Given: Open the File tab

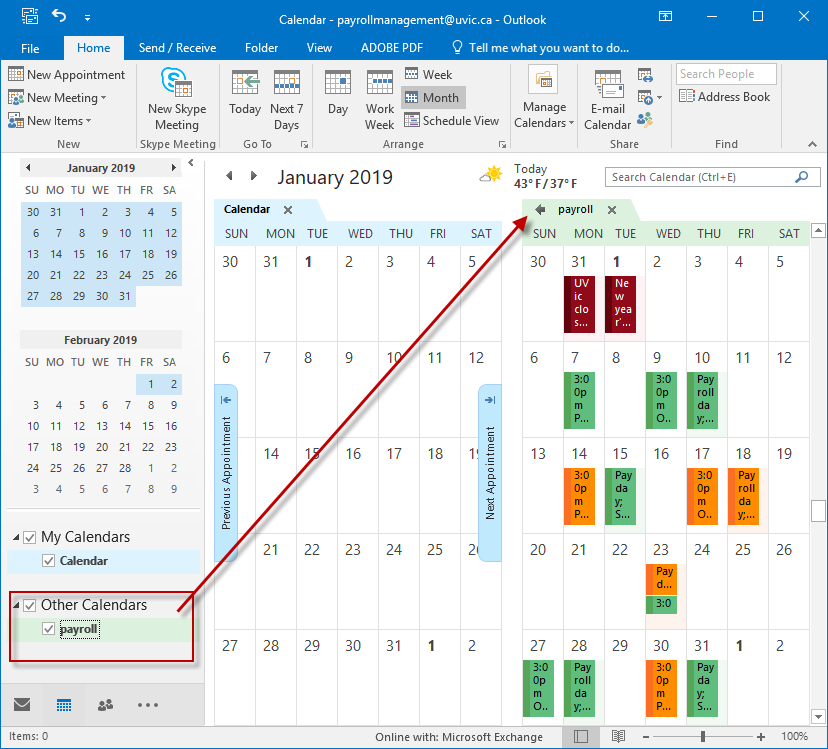Looking at the screenshot, I should [x=30, y=49].
